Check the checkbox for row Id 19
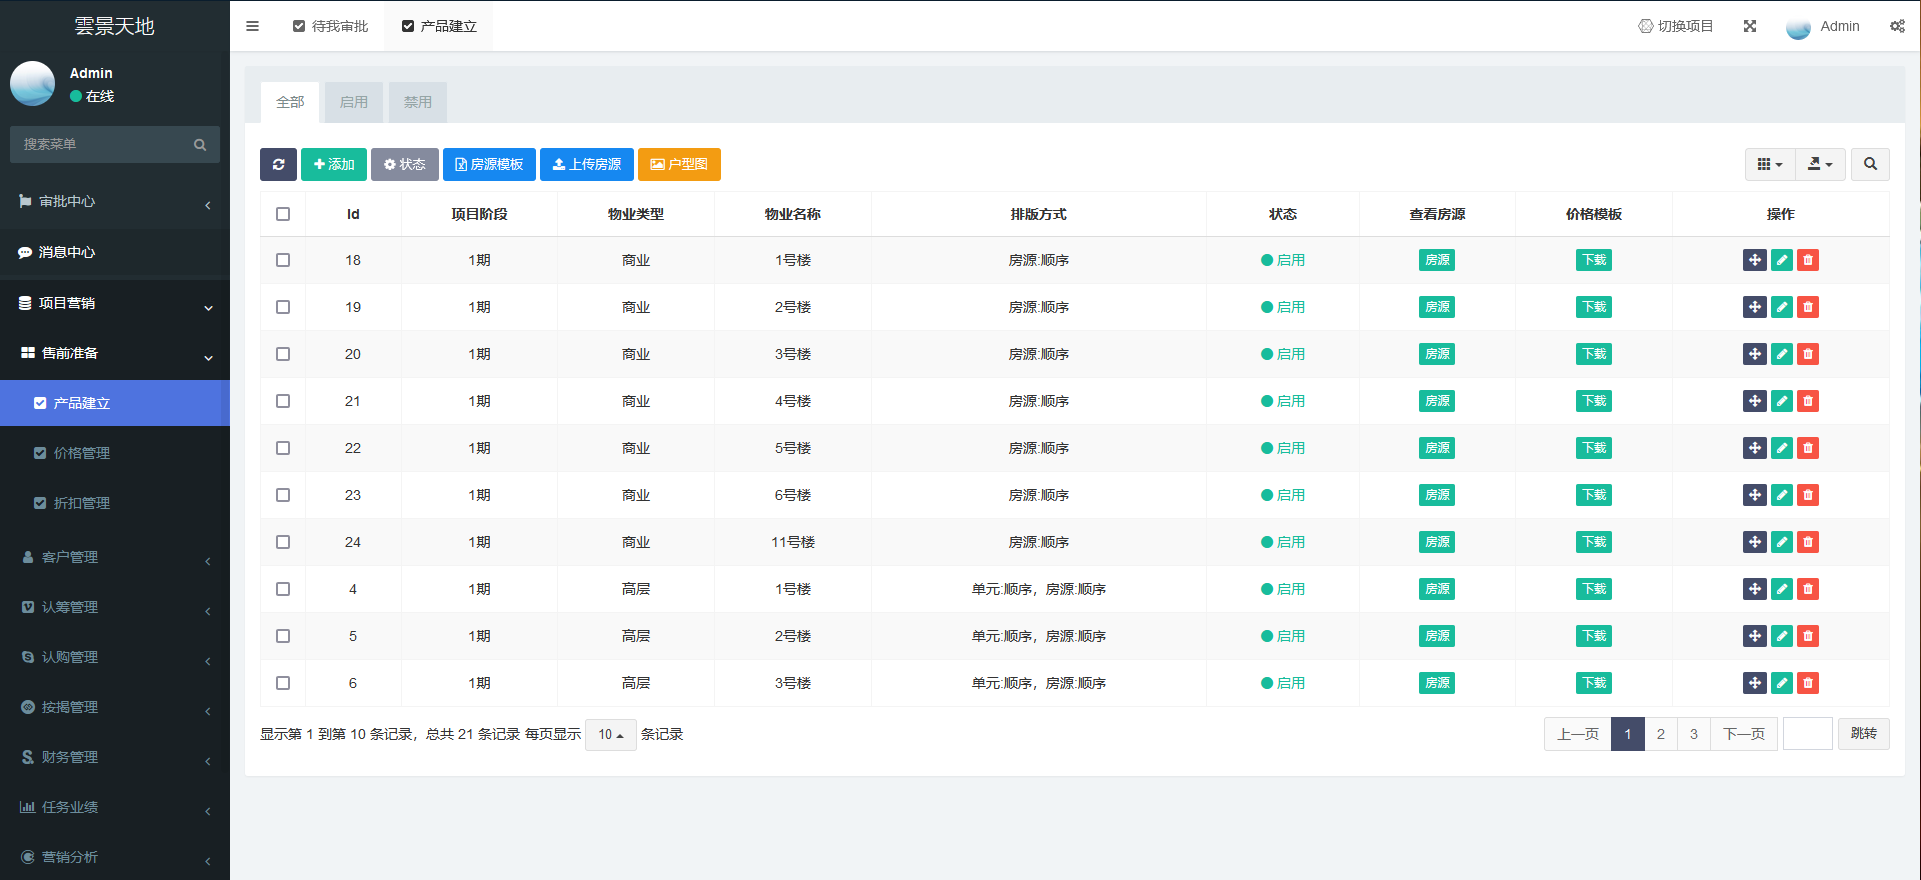This screenshot has height=880, width=1921. 283,307
